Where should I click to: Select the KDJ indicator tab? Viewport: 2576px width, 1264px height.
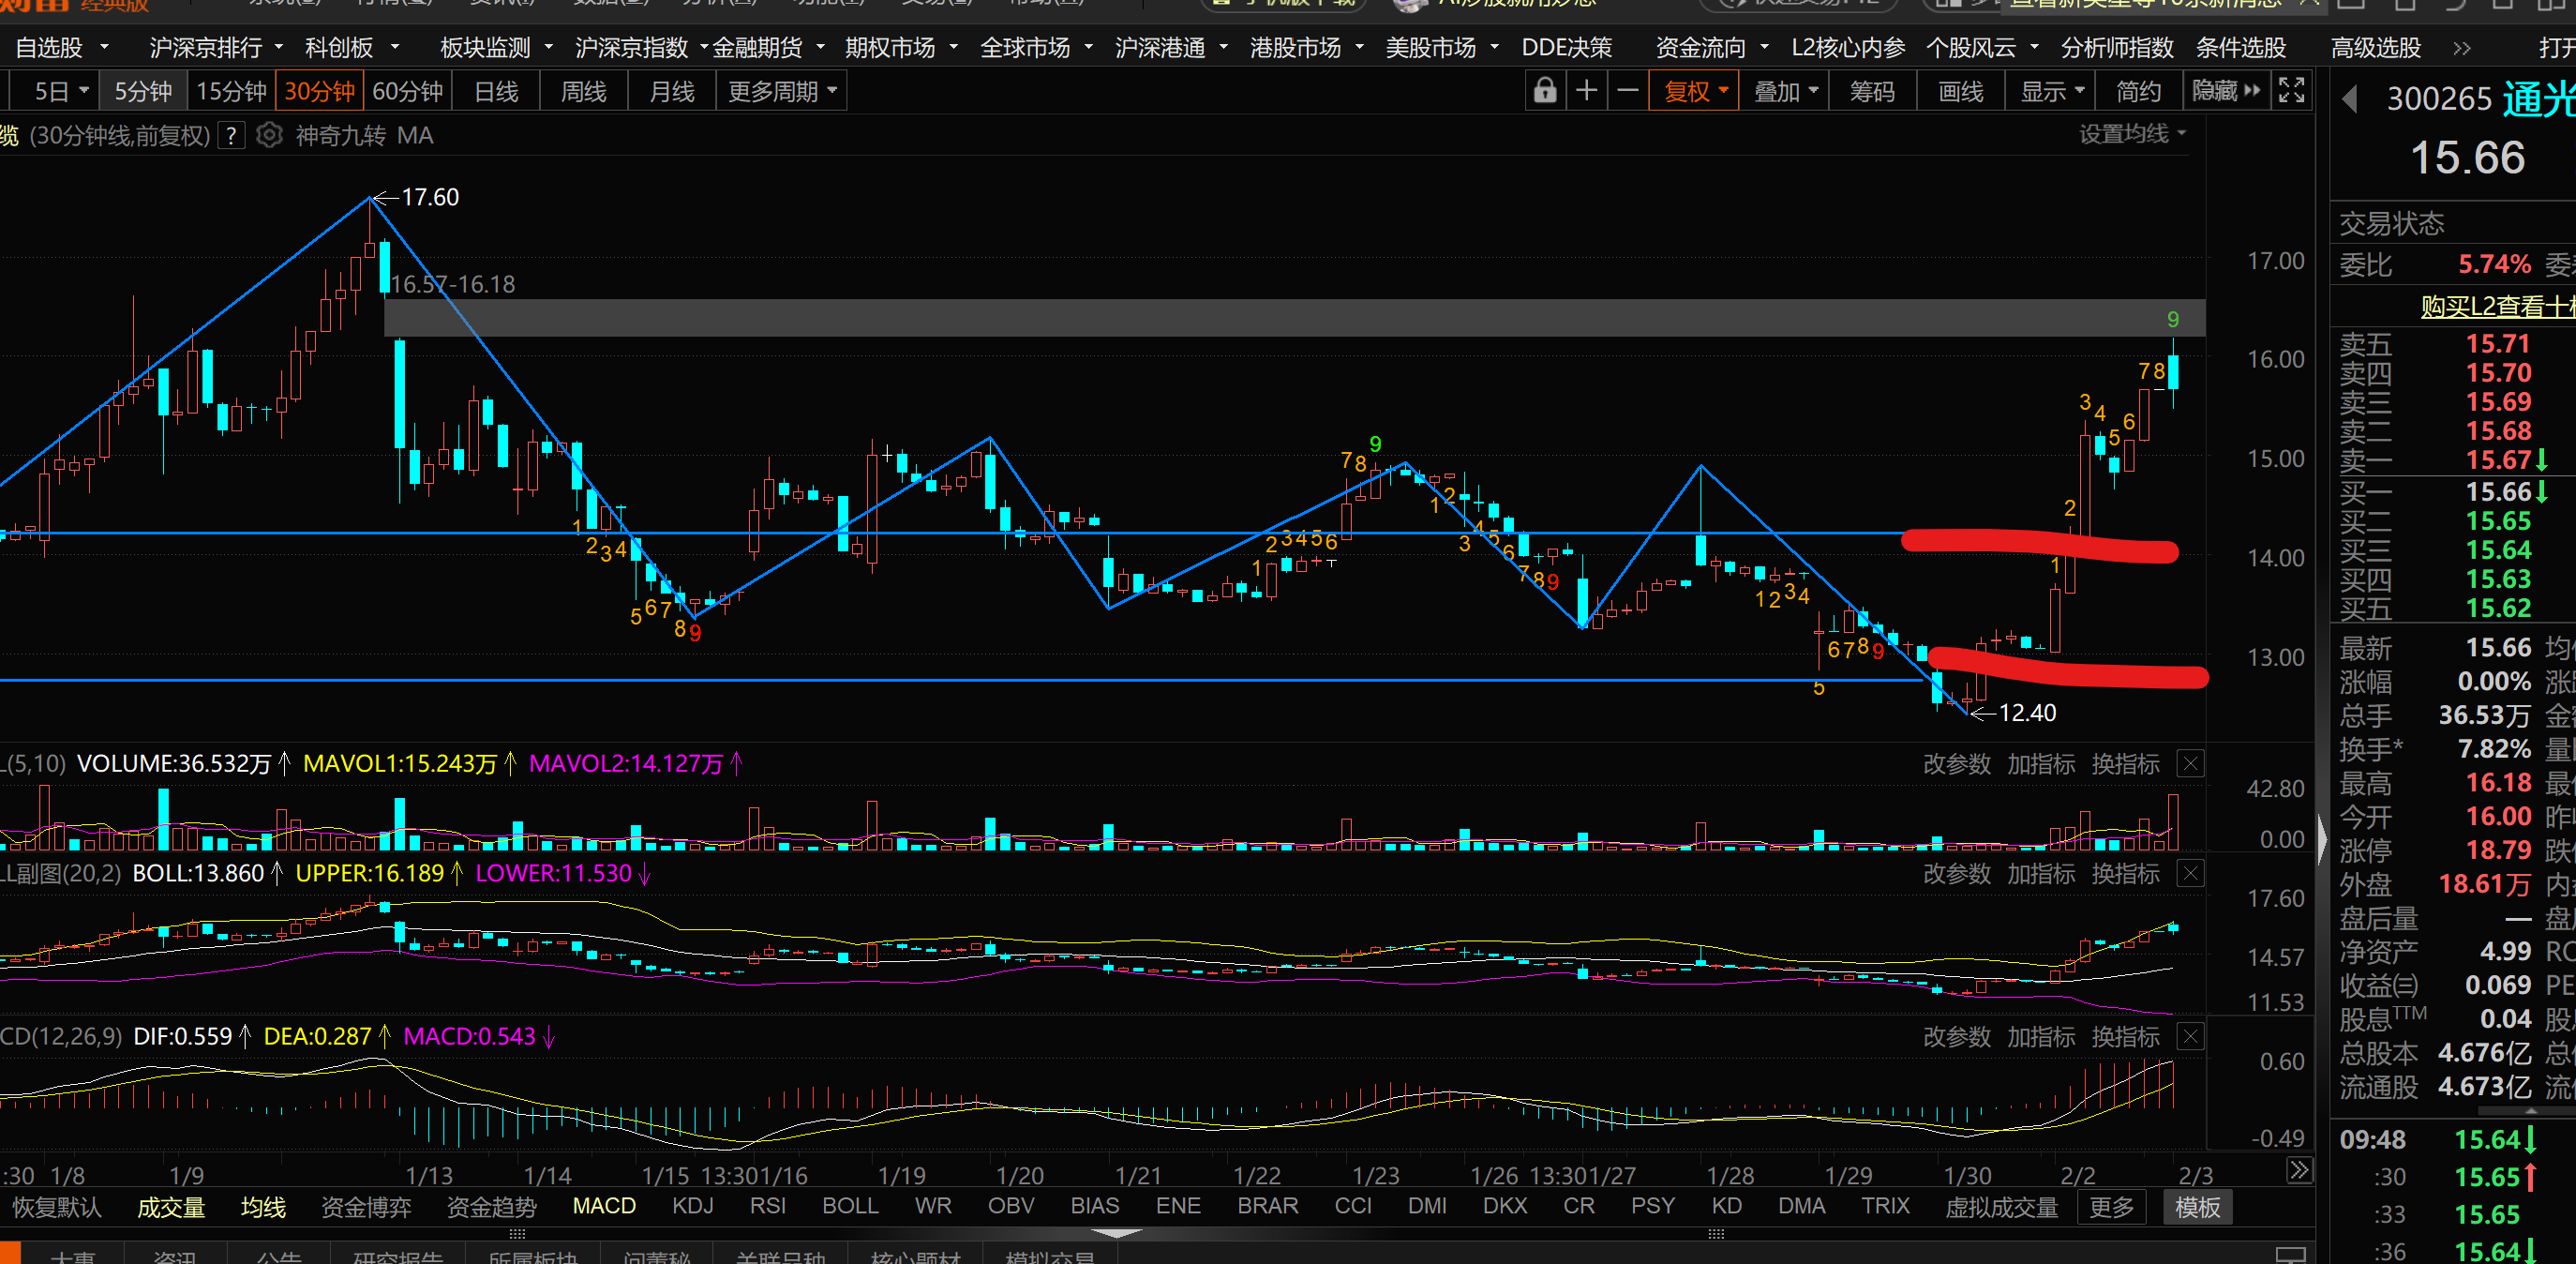692,1206
